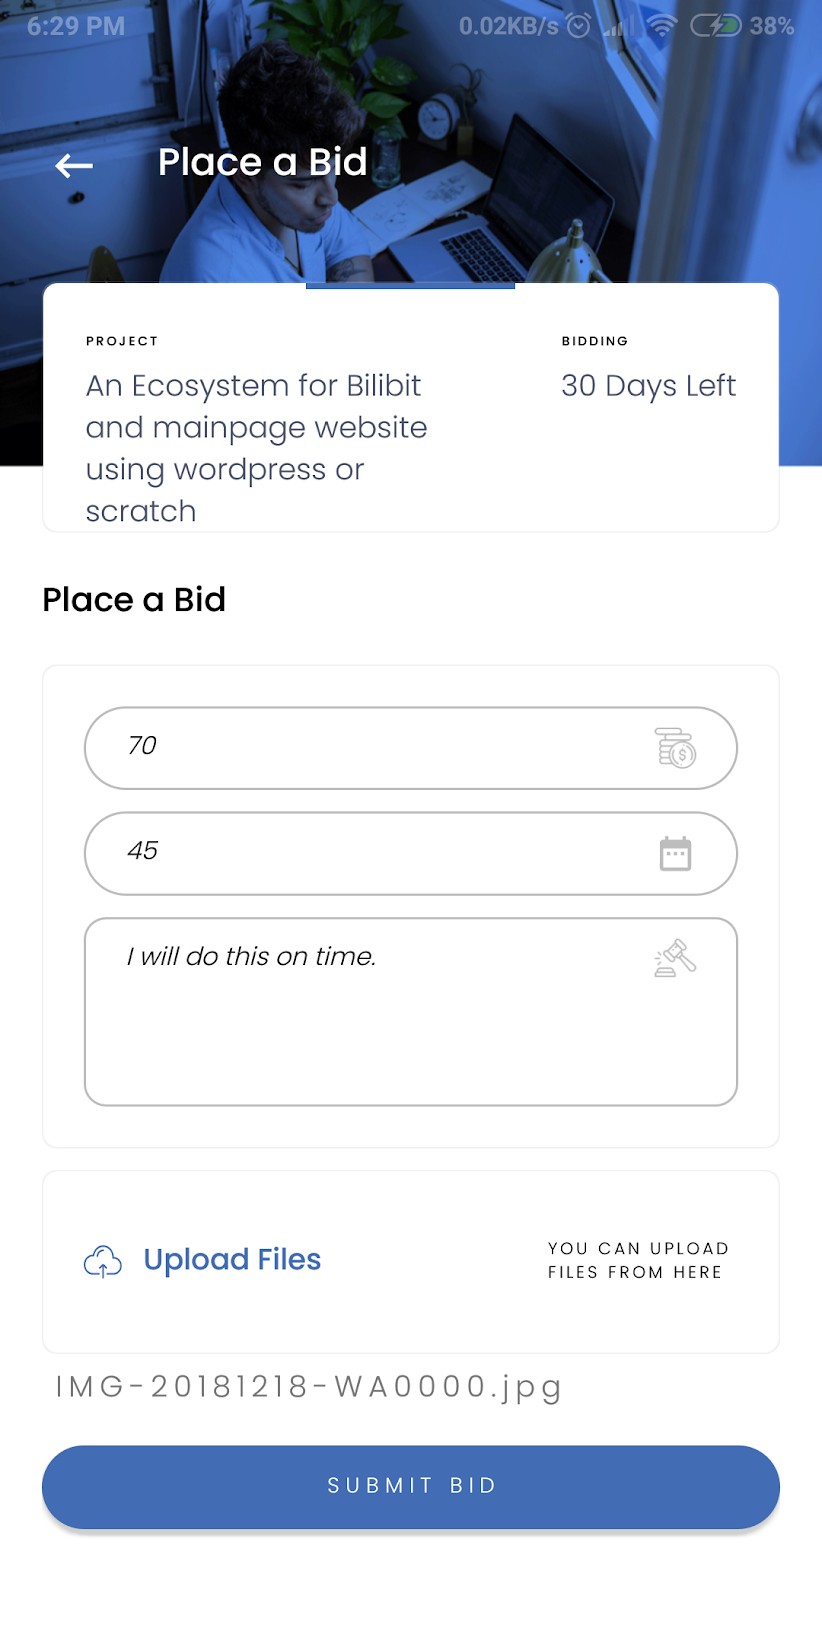Select uploaded file IMG-20181218-WA0000.jpg
Viewport: 822px width, 1644px height.
pyautogui.click(x=308, y=1387)
